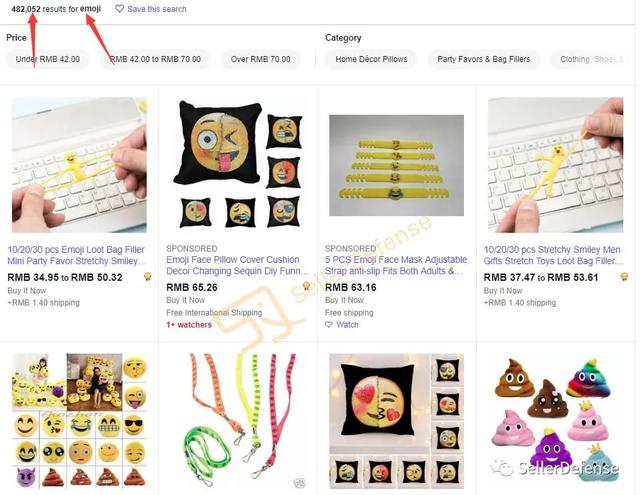Screen dimensions: 640x495
Task: Open Emoji Face Pillow Cover Cushion listing title
Action: (x=237, y=265)
